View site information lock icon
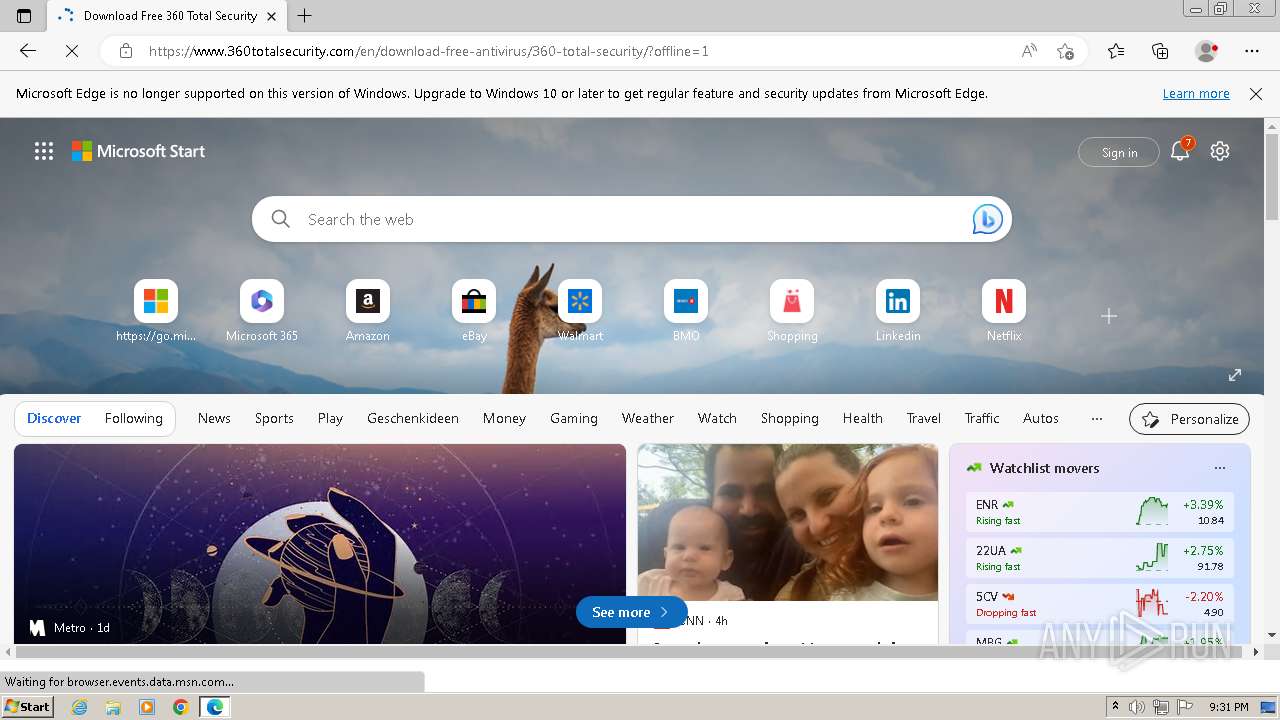 point(126,51)
